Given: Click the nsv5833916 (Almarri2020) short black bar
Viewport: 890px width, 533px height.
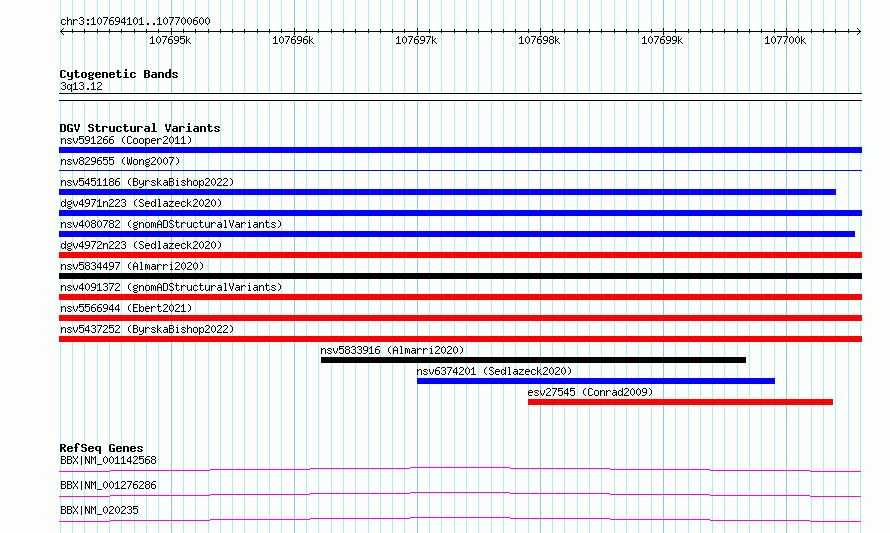Looking at the screenshot, I should coord(533,360).
